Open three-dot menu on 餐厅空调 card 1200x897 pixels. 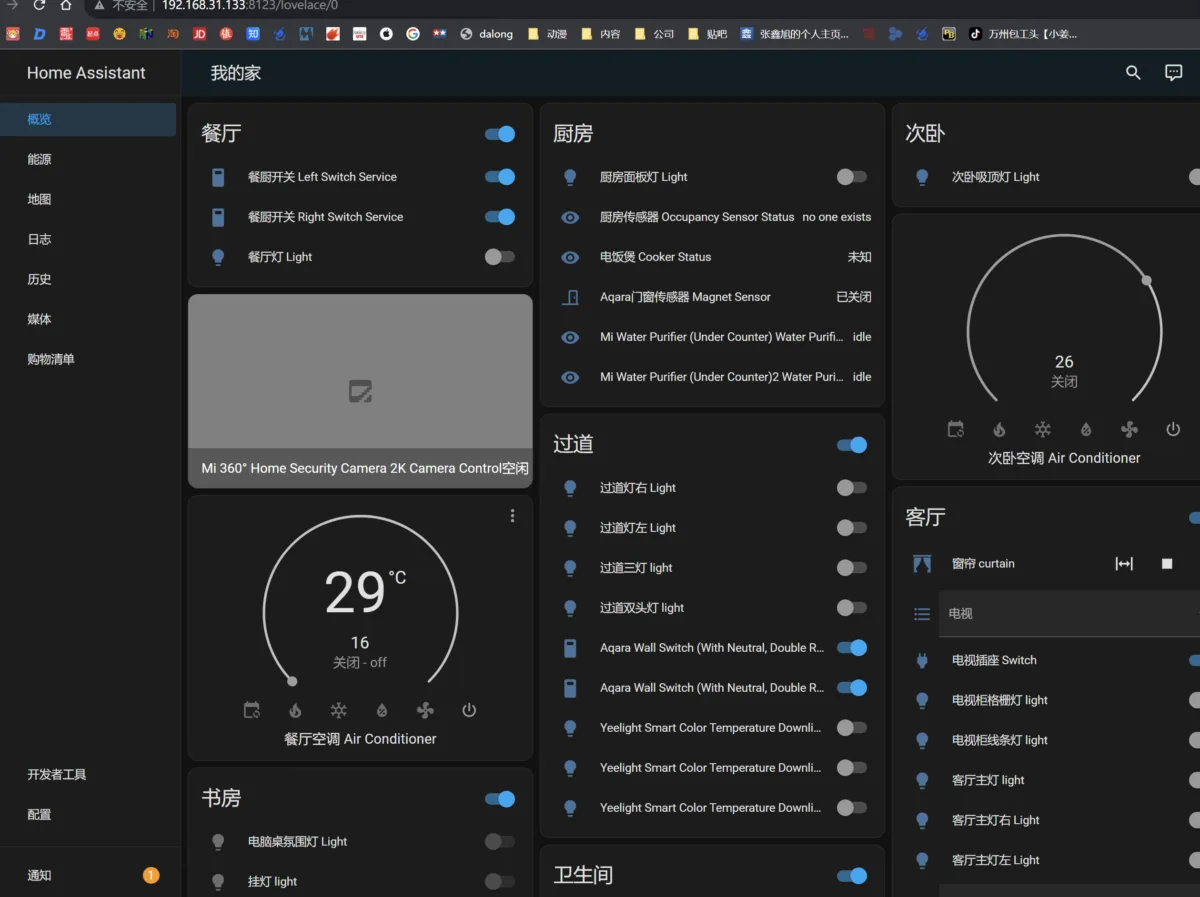point(512,516)
